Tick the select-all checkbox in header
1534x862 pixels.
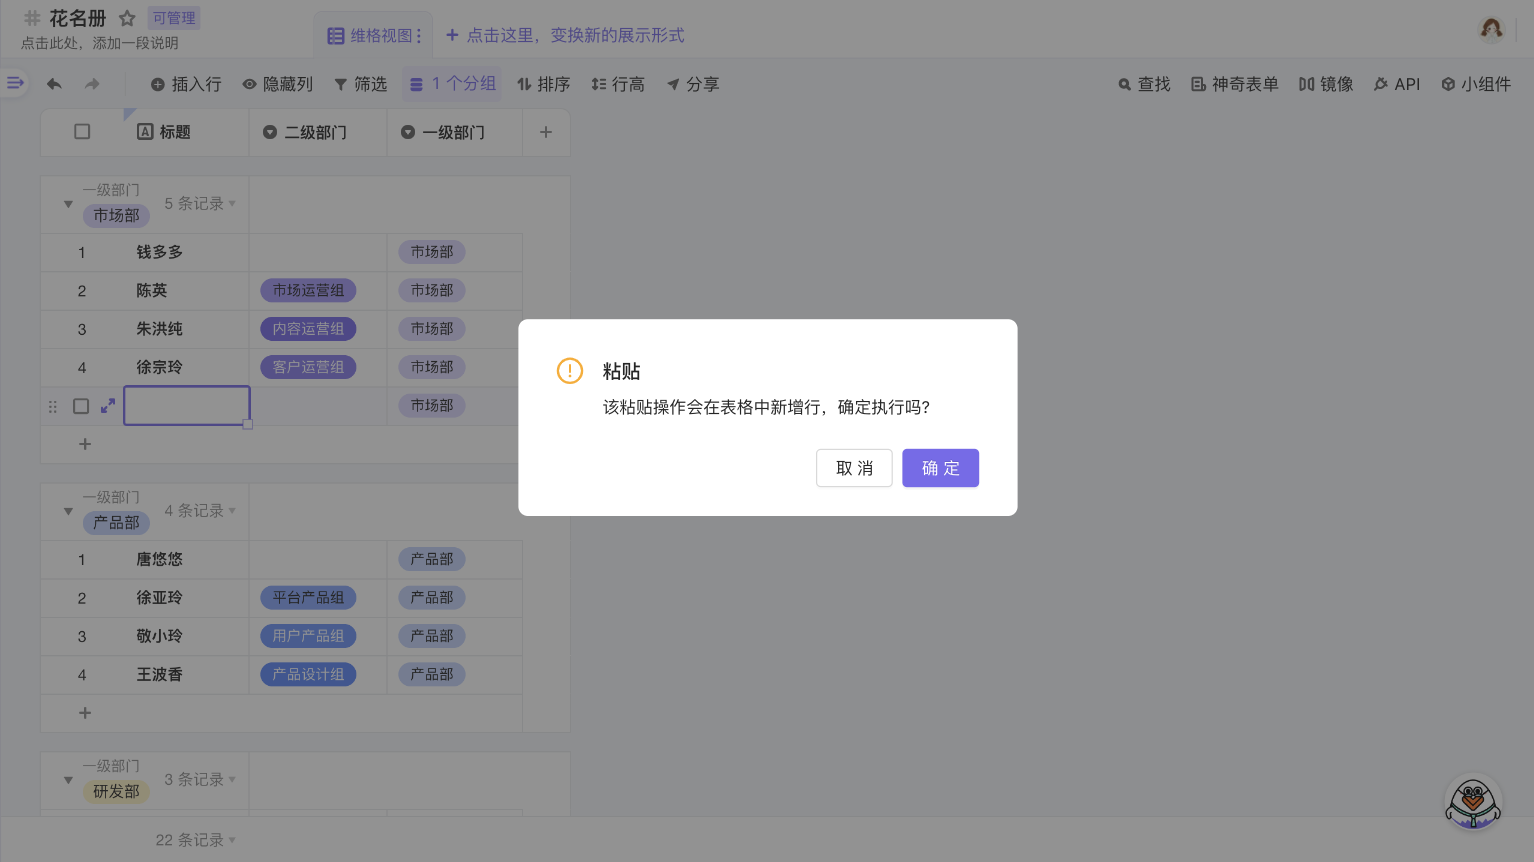coord(82,132)
